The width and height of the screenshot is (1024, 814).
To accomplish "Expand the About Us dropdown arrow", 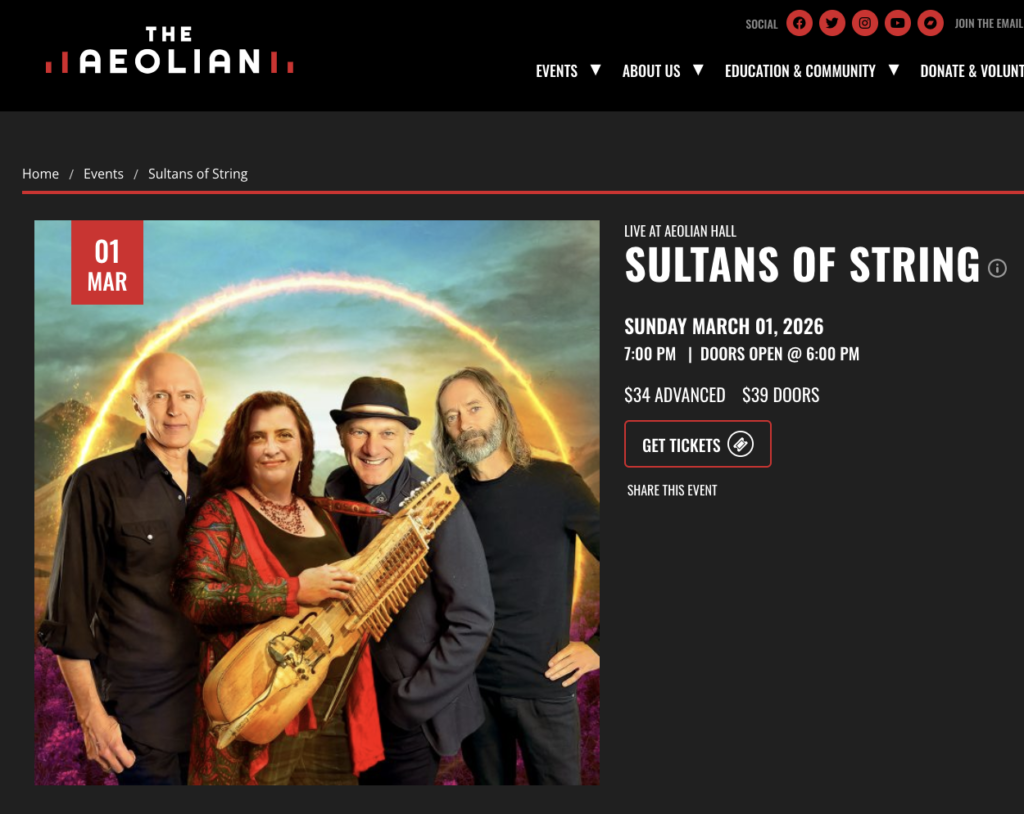I will [x=697, y=69].
